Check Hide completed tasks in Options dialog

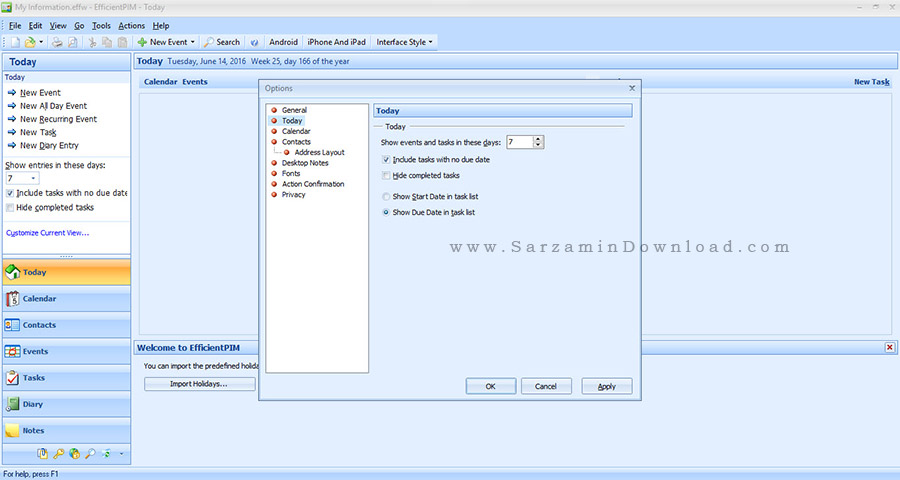pos(386,176)
